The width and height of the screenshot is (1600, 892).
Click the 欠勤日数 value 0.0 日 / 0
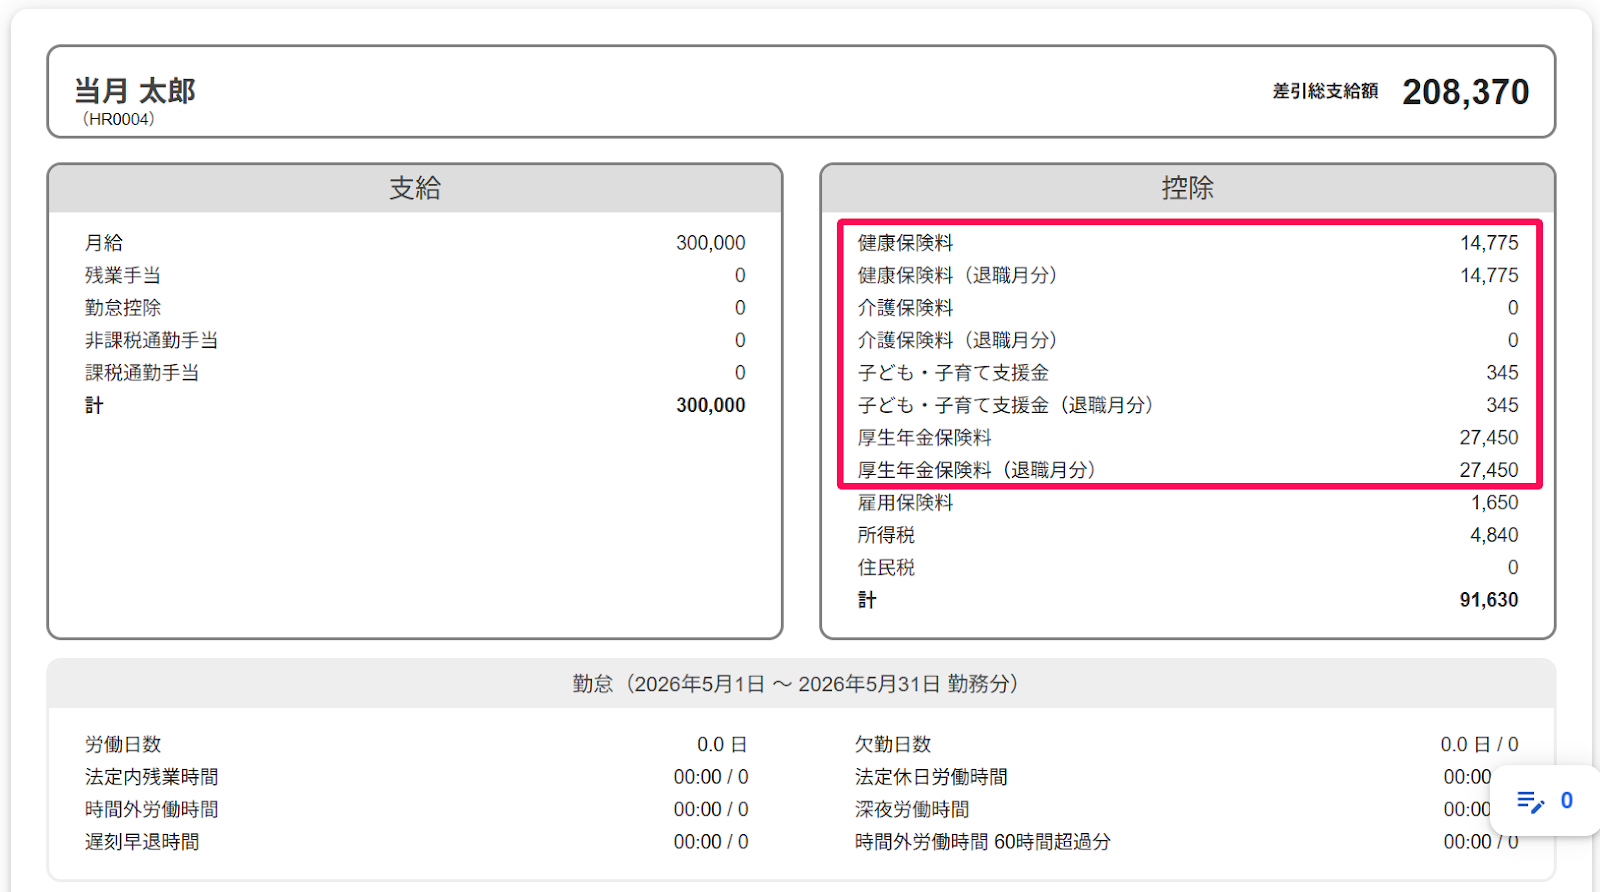(1479, 745)
